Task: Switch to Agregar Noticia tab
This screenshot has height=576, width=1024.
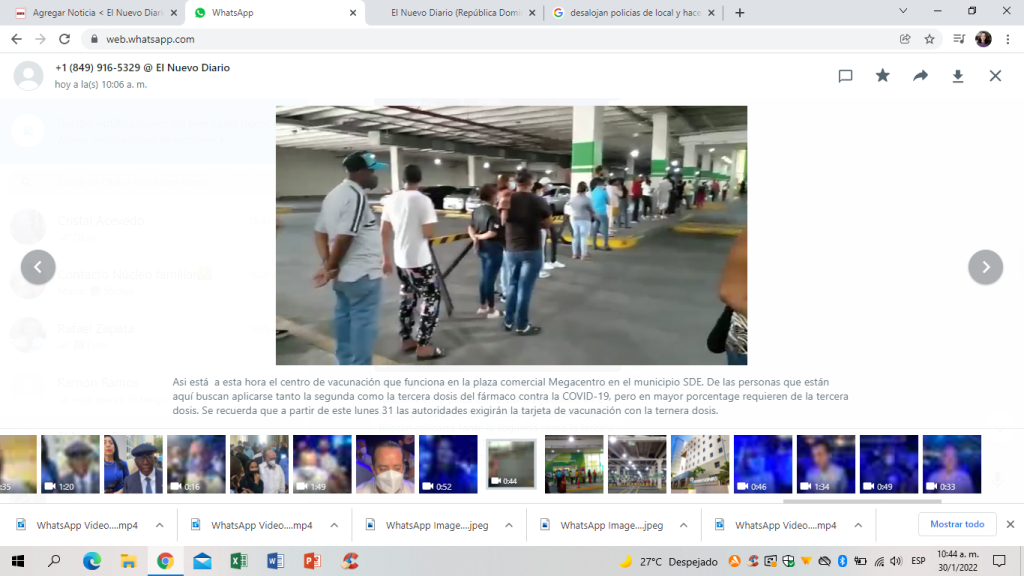Action: (x=93, y=13)
